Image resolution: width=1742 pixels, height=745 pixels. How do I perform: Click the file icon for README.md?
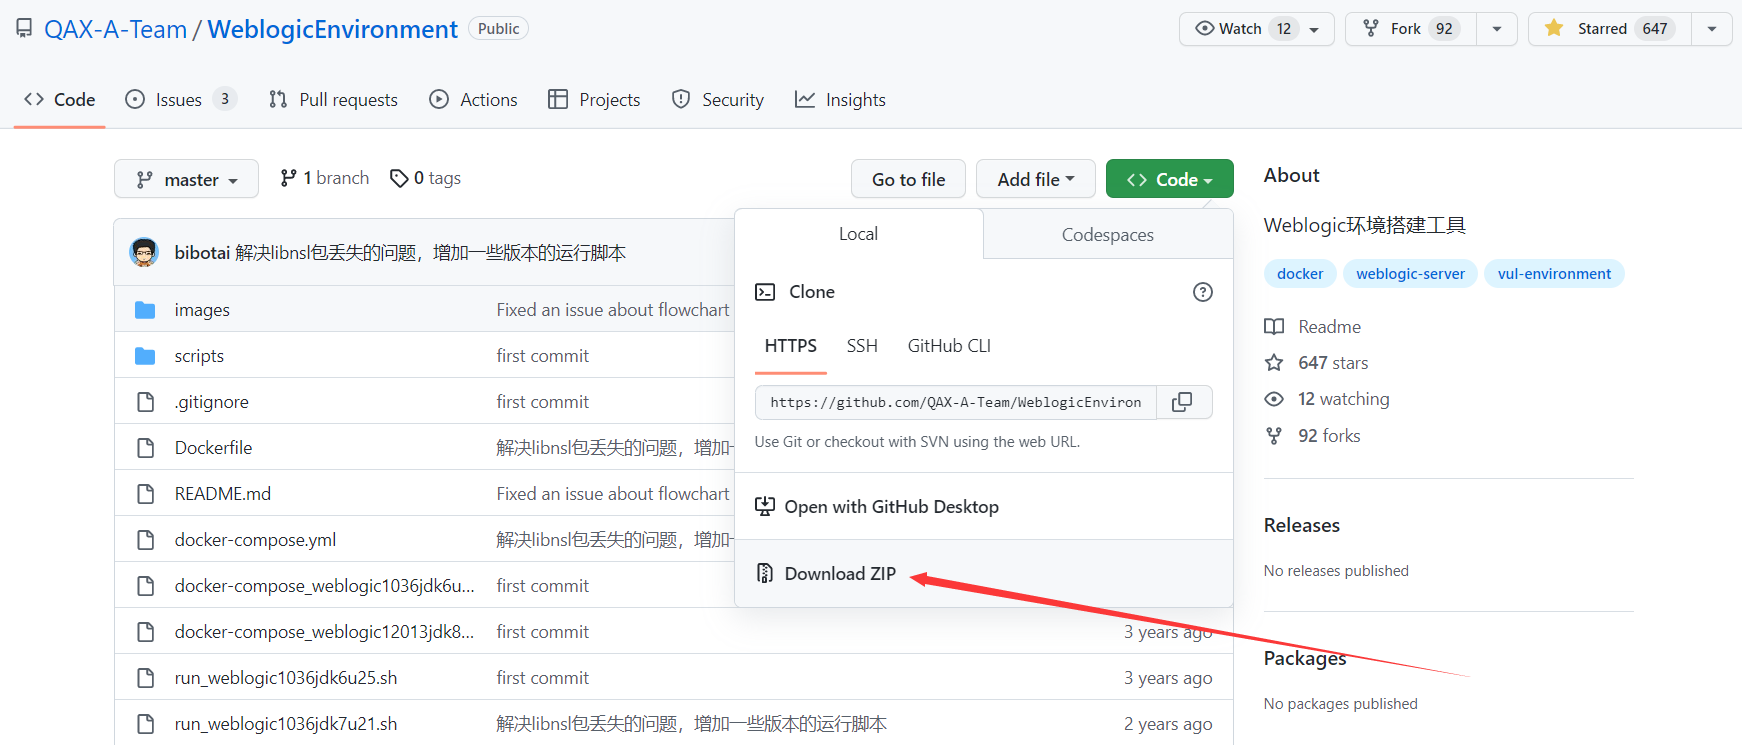[x=146, y=494]
